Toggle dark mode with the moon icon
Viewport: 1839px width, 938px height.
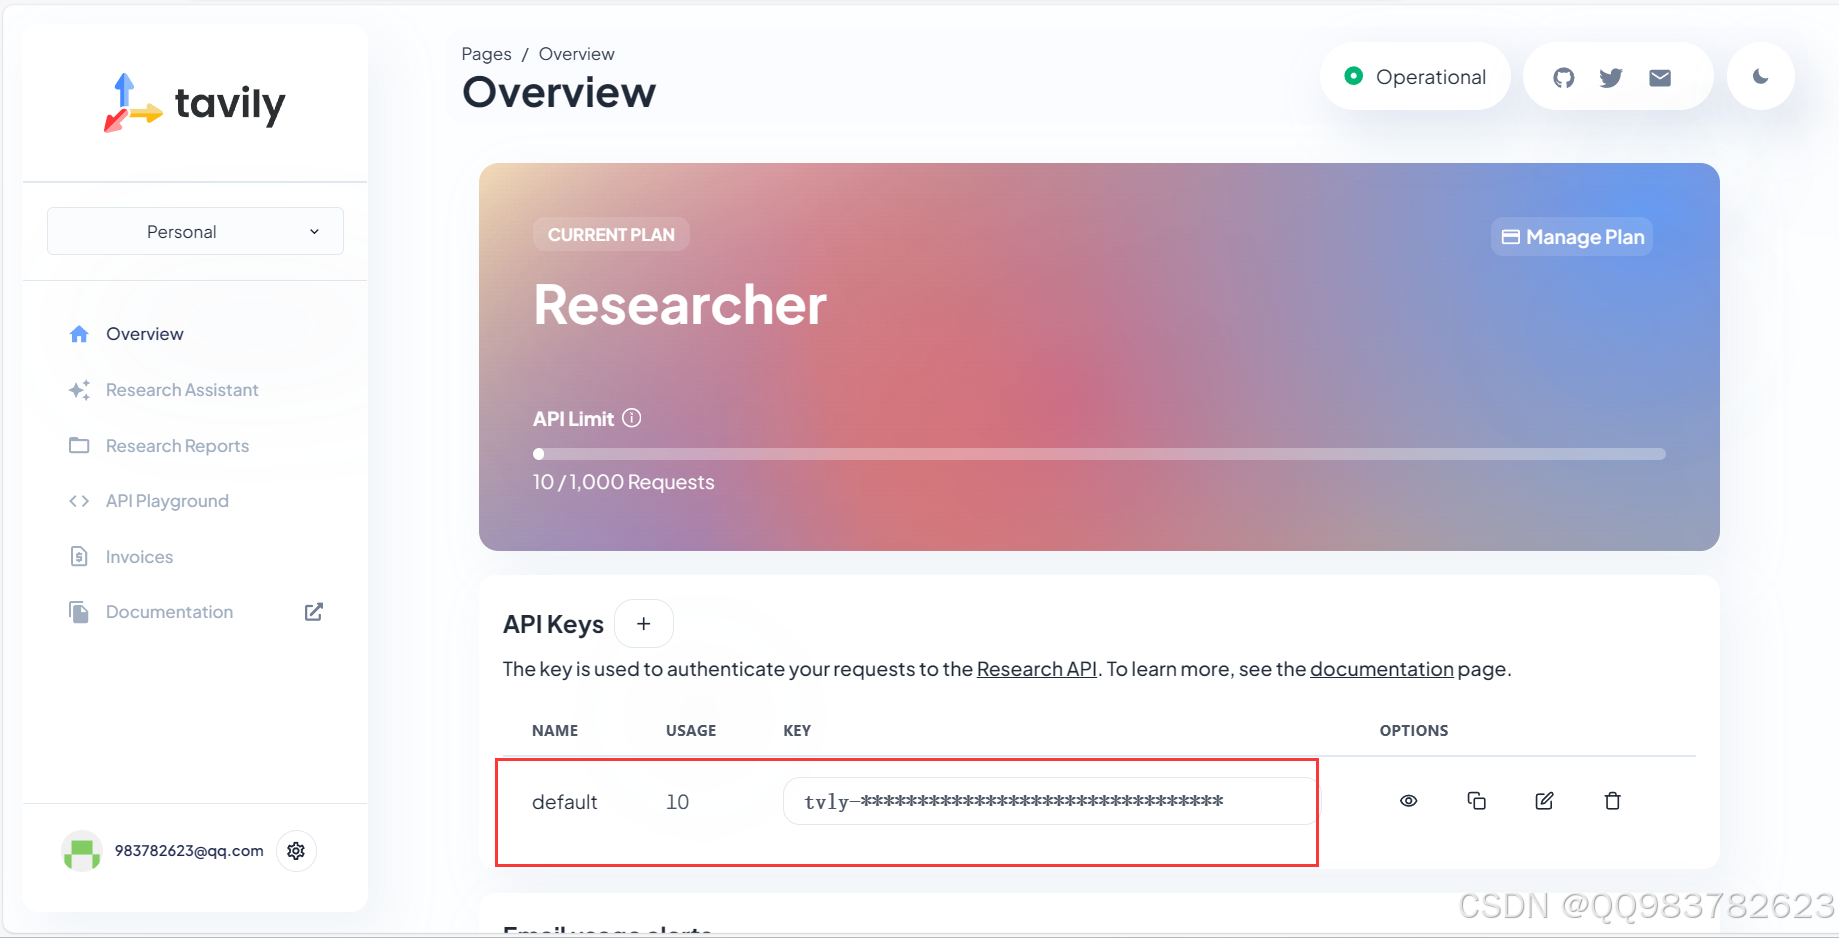coord(1760,76)
